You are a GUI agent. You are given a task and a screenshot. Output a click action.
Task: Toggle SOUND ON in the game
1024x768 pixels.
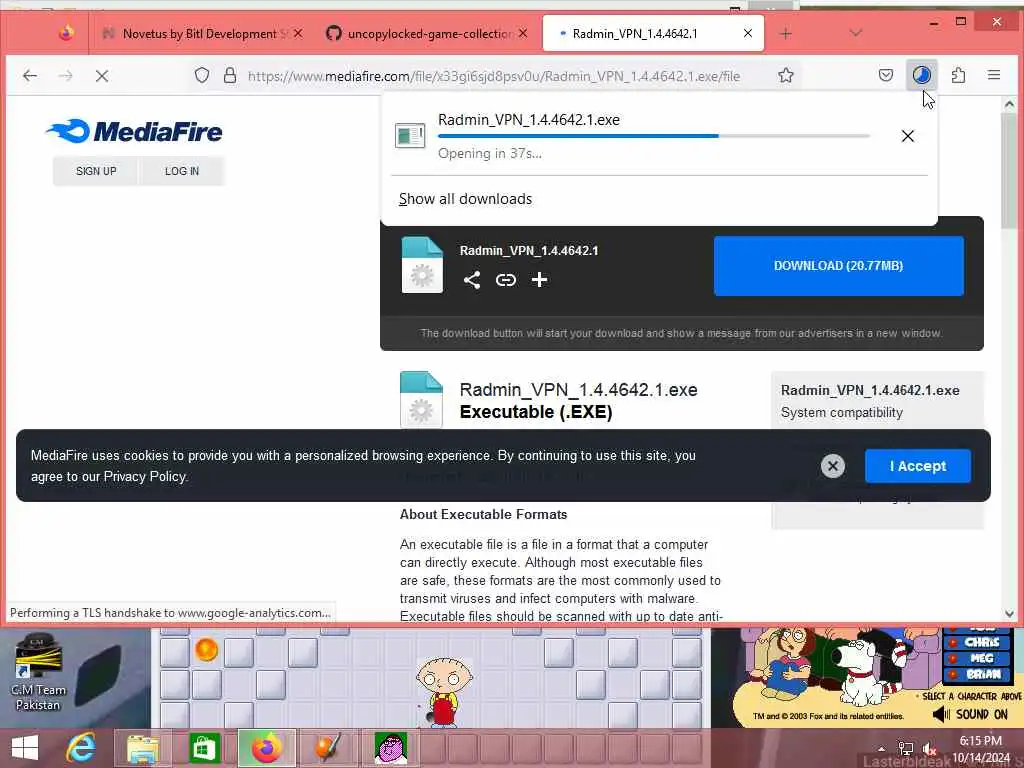pyautogui.click(x=970, y=714)
